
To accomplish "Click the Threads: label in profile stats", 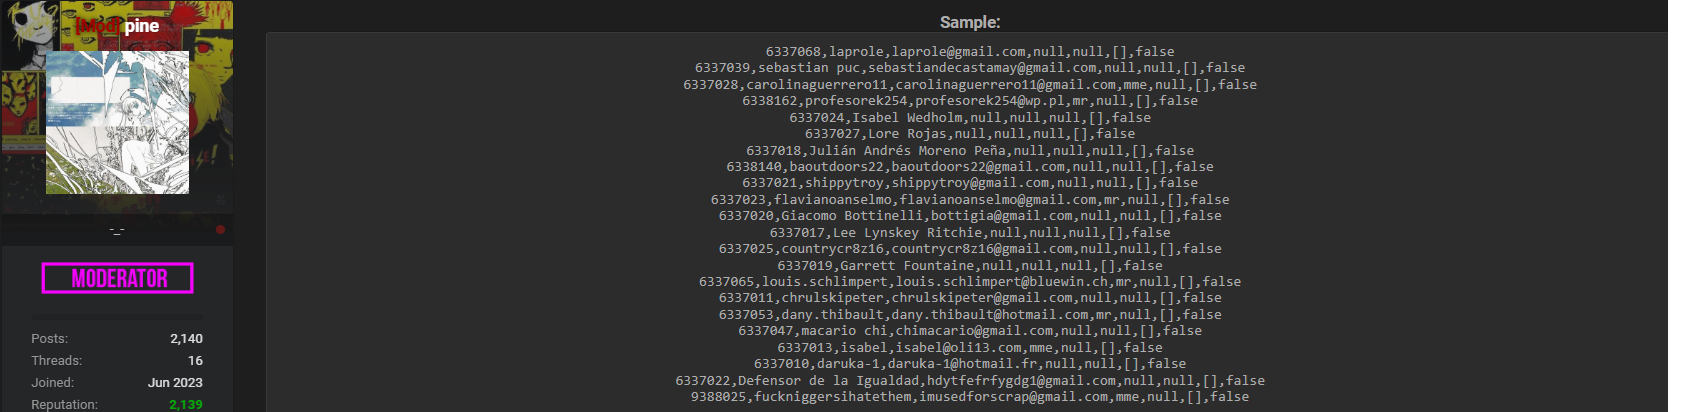I will [57, 361].
